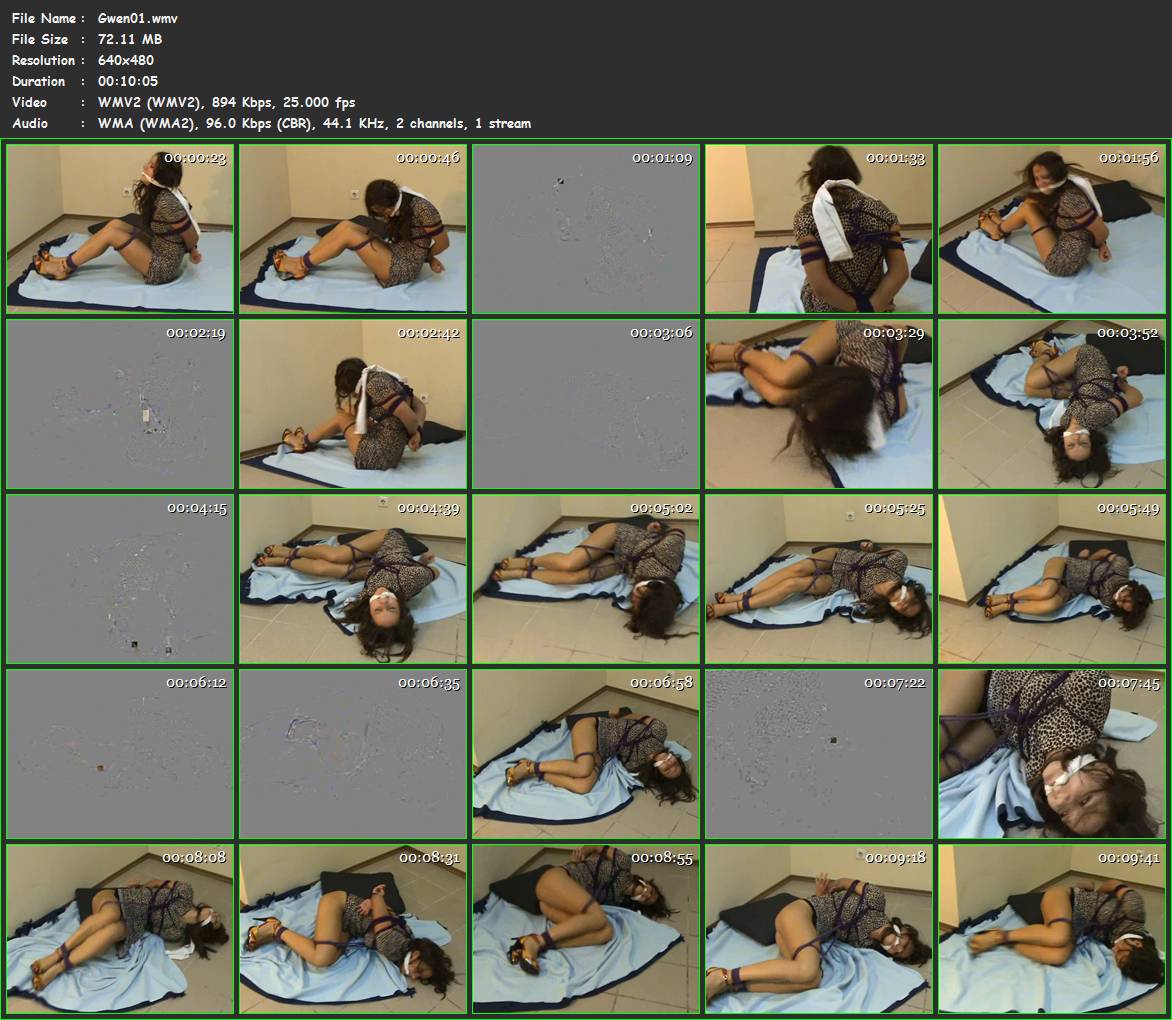Click the thumbnail marked 00:01:33

(819, 229)
